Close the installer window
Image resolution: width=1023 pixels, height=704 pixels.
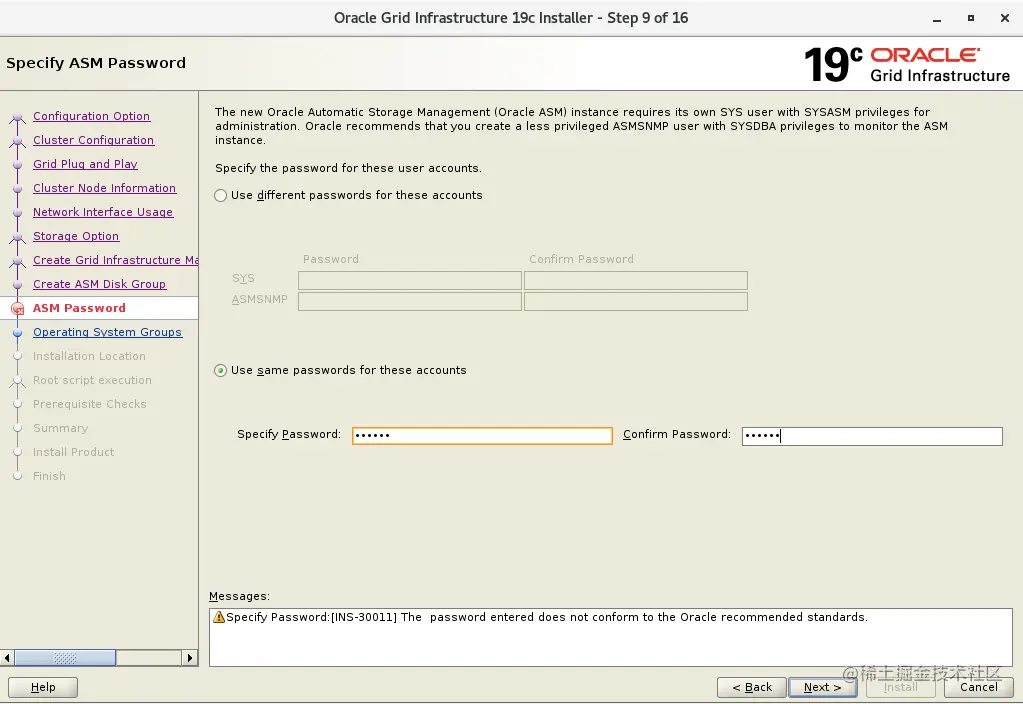1005,18
